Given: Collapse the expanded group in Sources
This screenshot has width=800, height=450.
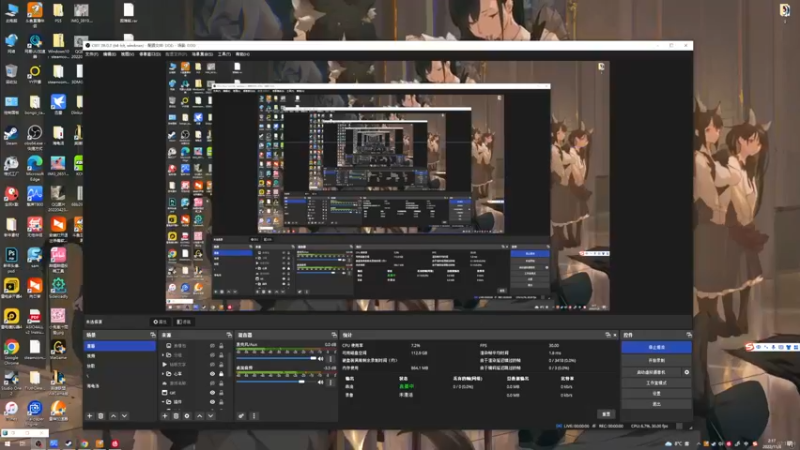Looking at the screenshot, I should coord(163,402).
